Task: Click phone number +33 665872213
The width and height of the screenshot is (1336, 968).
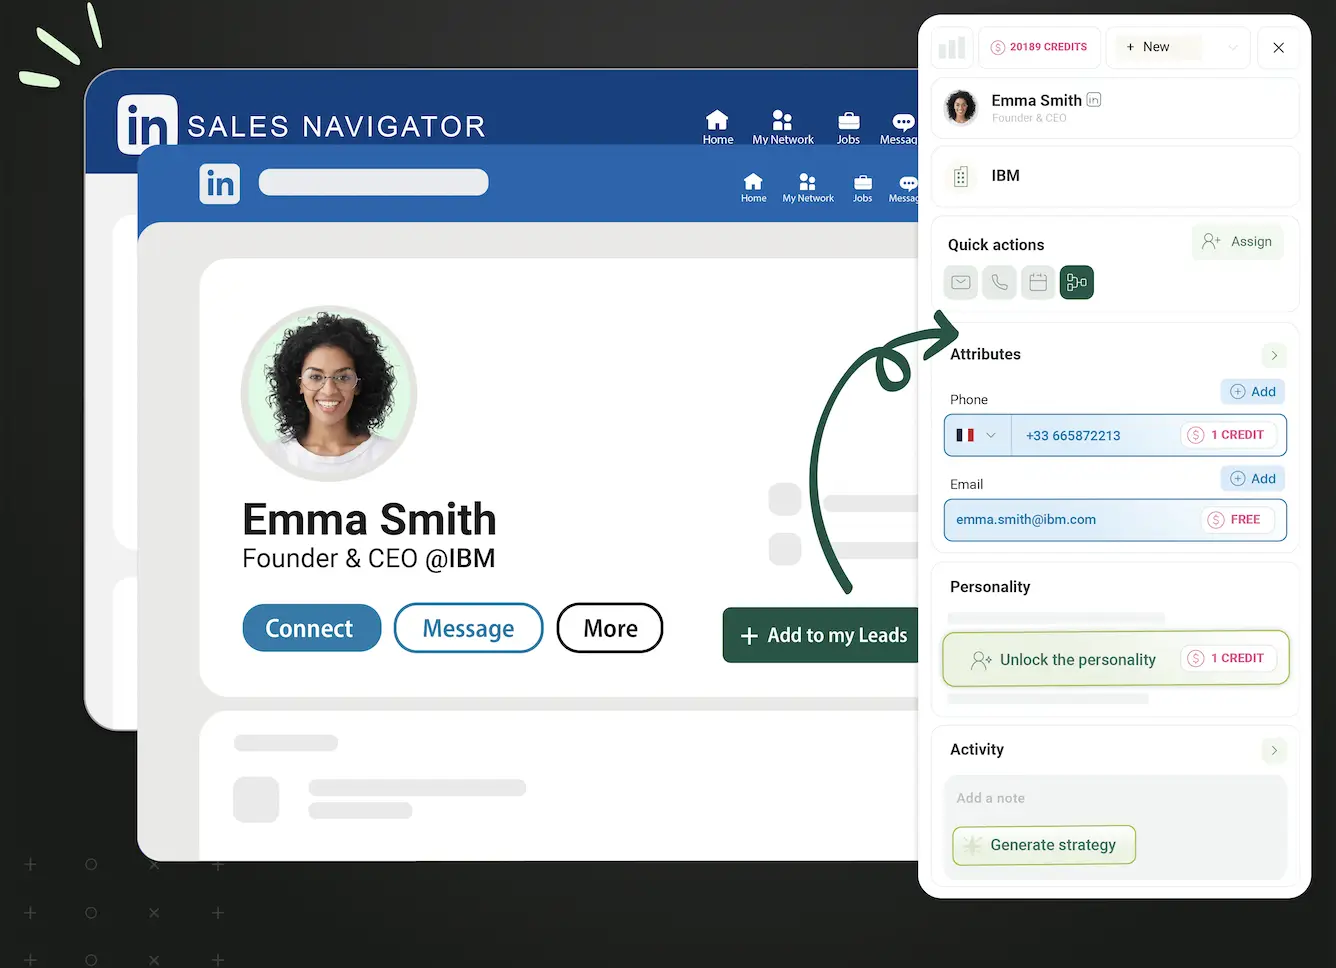Action: pyautogui.click(x=1073, y=436)
